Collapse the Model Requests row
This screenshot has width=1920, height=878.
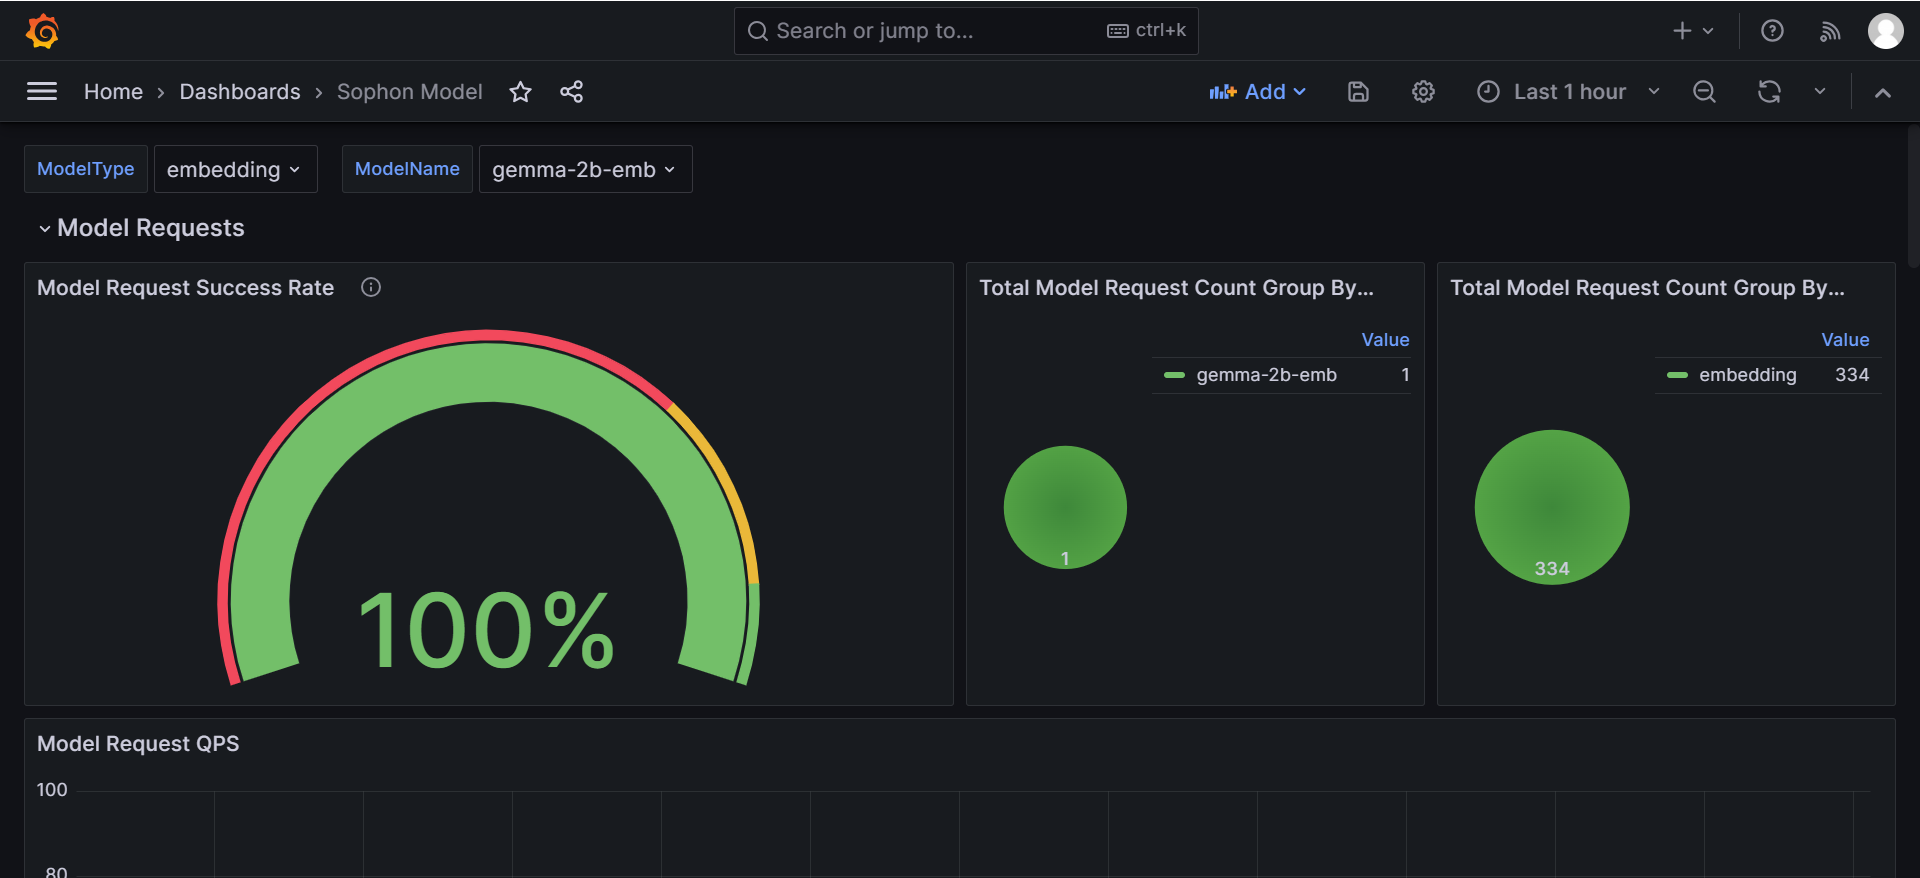point(45,229)
